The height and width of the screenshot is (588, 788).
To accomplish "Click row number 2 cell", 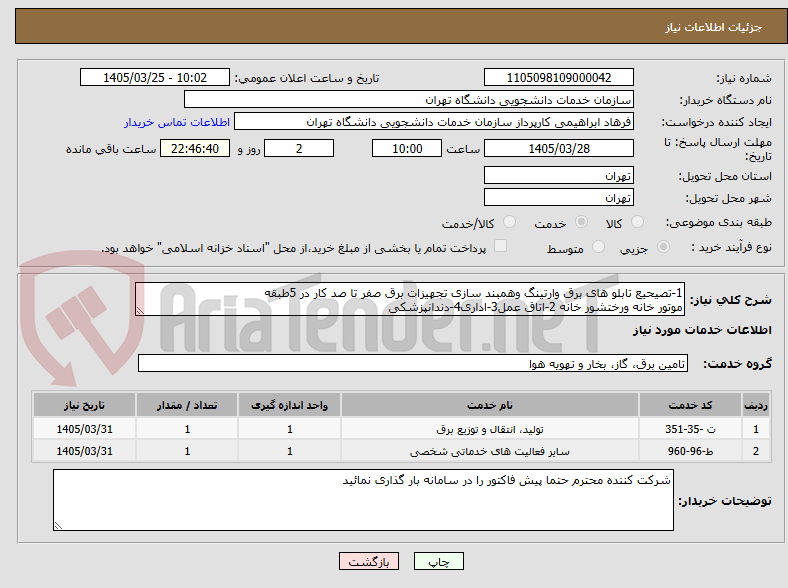I will pos(756,451).
